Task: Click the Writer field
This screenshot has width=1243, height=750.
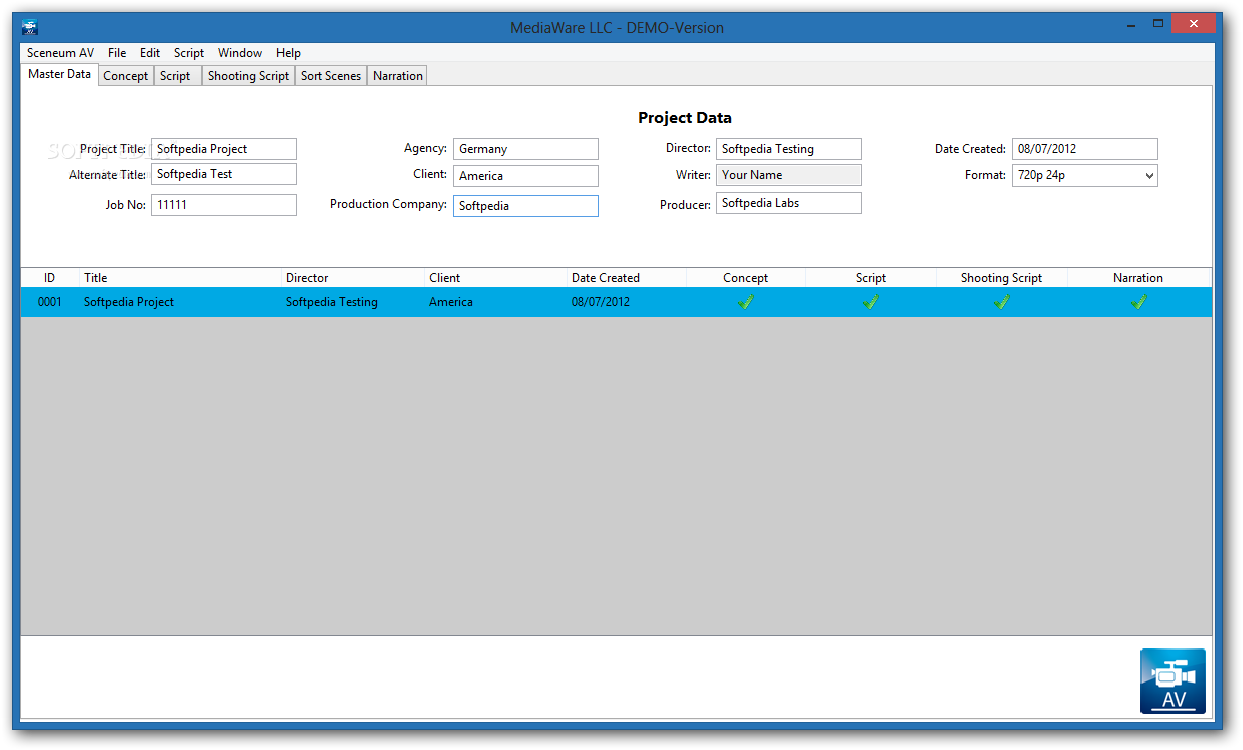Action: tap(789, 175)
